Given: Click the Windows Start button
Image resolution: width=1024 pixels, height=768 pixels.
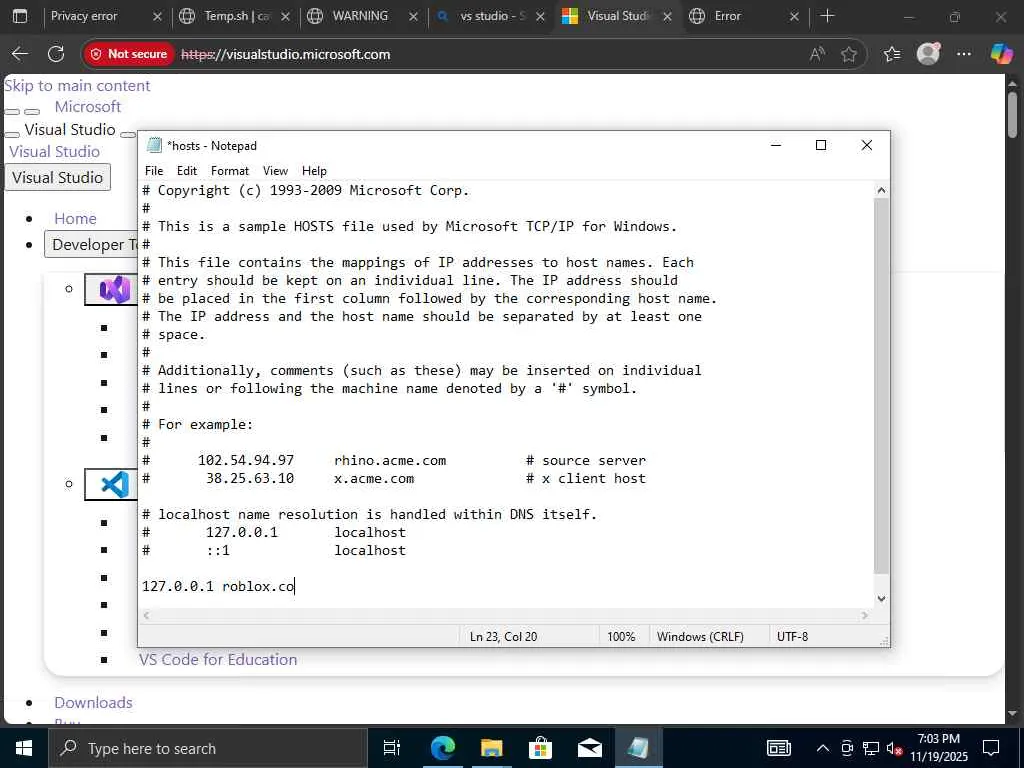Looking at the screenshot, I should click(24, 748).
